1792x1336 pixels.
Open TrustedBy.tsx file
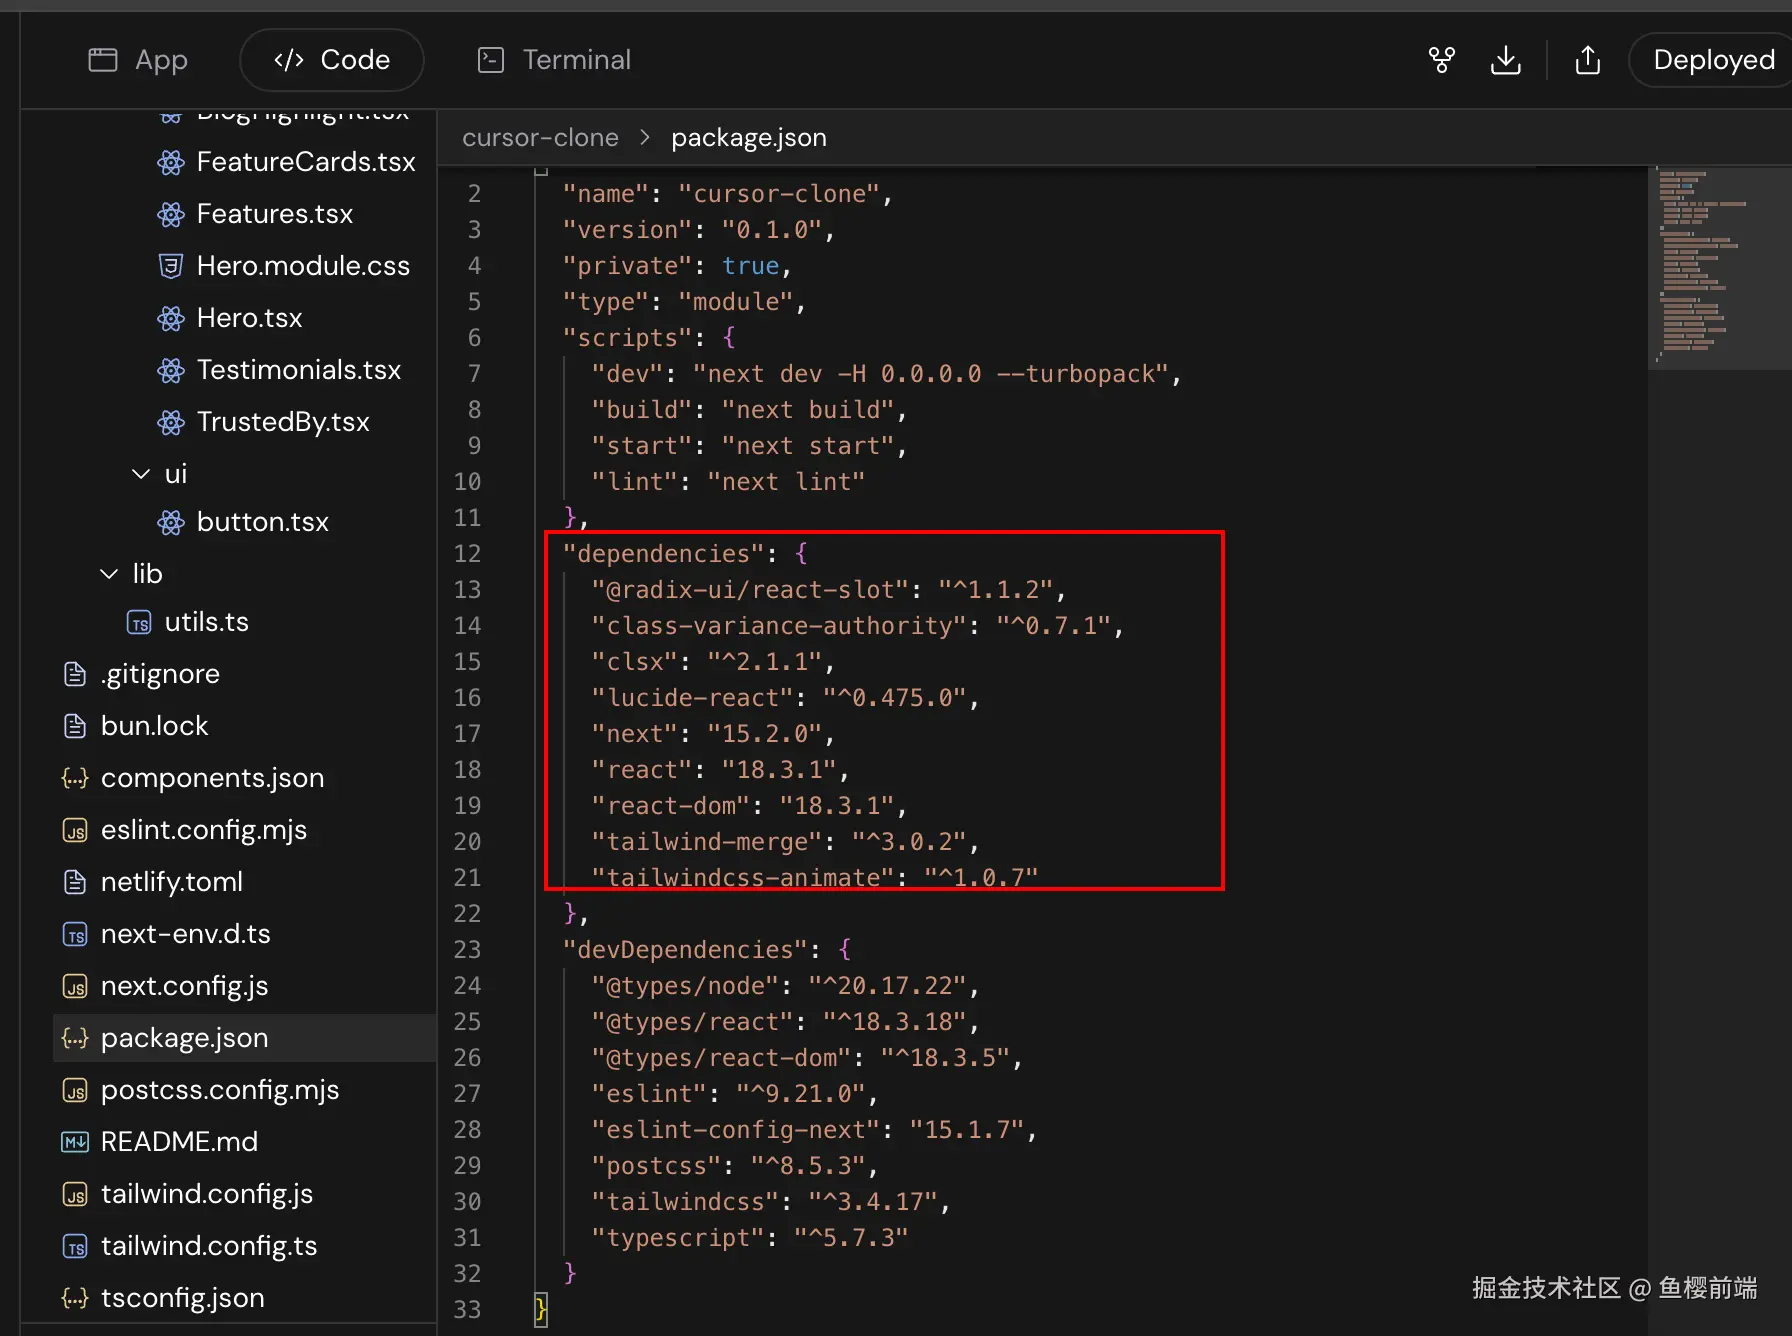283,422
